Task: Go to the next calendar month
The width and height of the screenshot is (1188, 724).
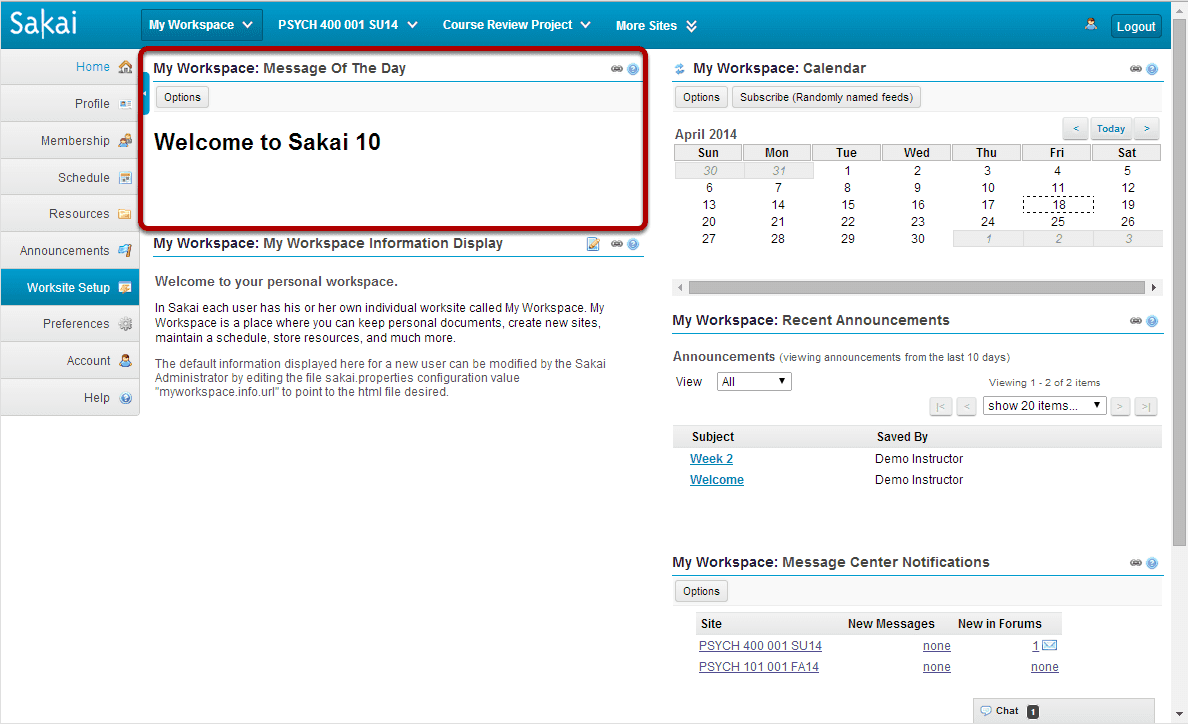Action: tap(1146, 129)
